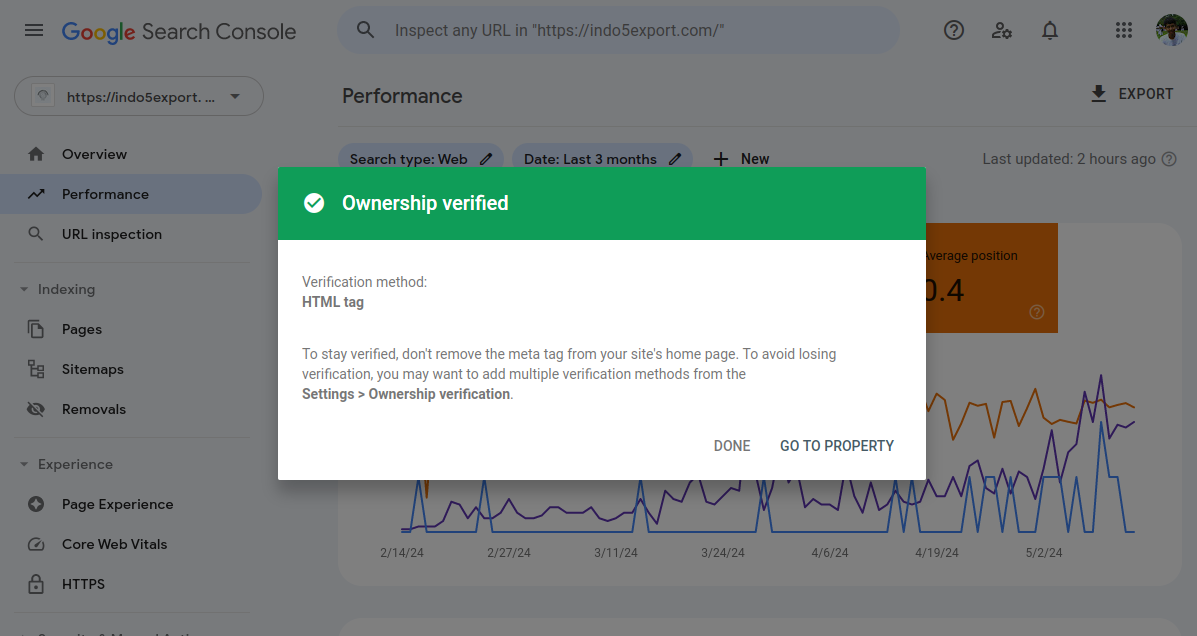1197x636 pixels.
Task: Click Search type: Web filter chip
Action: tap(421, 159)
